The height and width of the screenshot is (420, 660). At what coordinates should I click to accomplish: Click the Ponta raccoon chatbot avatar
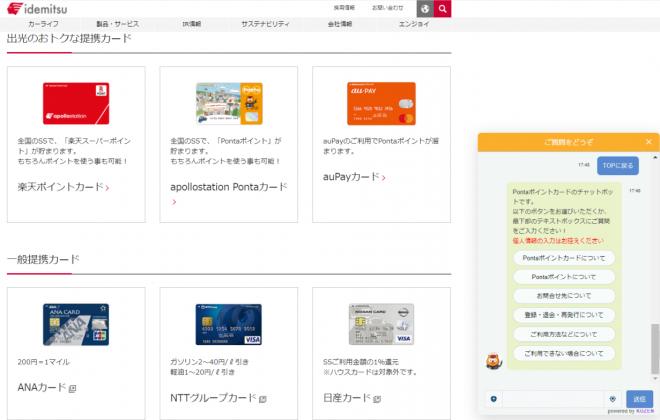coord(494,362)
